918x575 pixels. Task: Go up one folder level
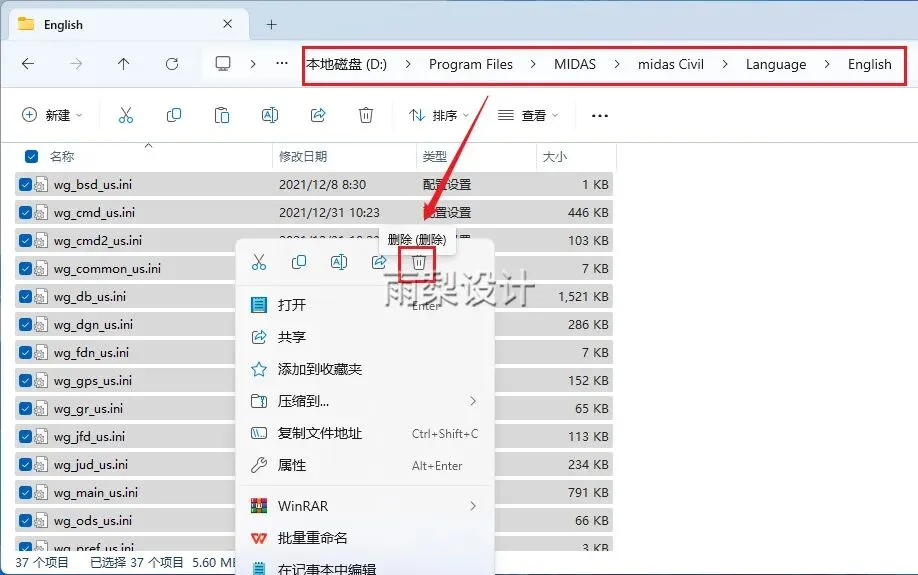point(124,64)
